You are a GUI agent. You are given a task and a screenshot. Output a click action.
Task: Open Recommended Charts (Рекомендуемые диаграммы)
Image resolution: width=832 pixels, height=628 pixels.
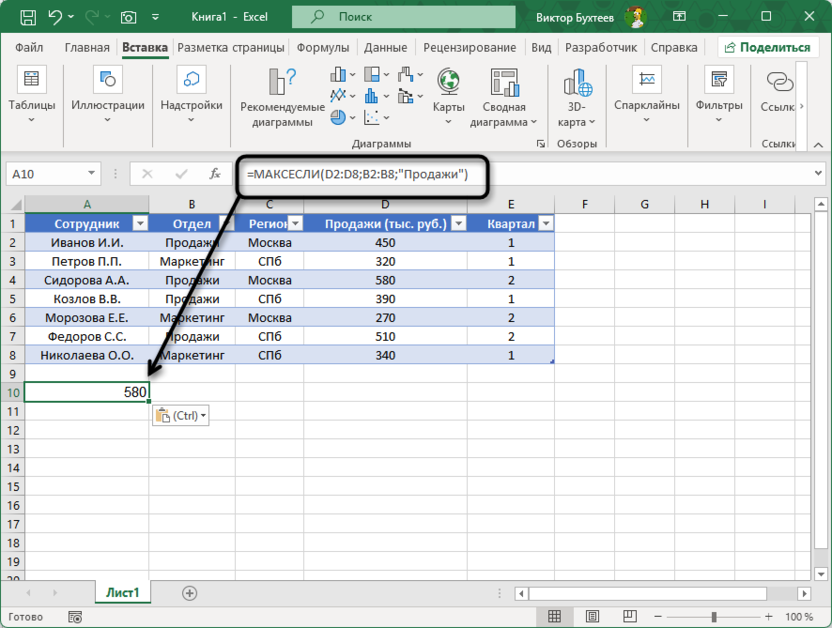pos(282,98)
